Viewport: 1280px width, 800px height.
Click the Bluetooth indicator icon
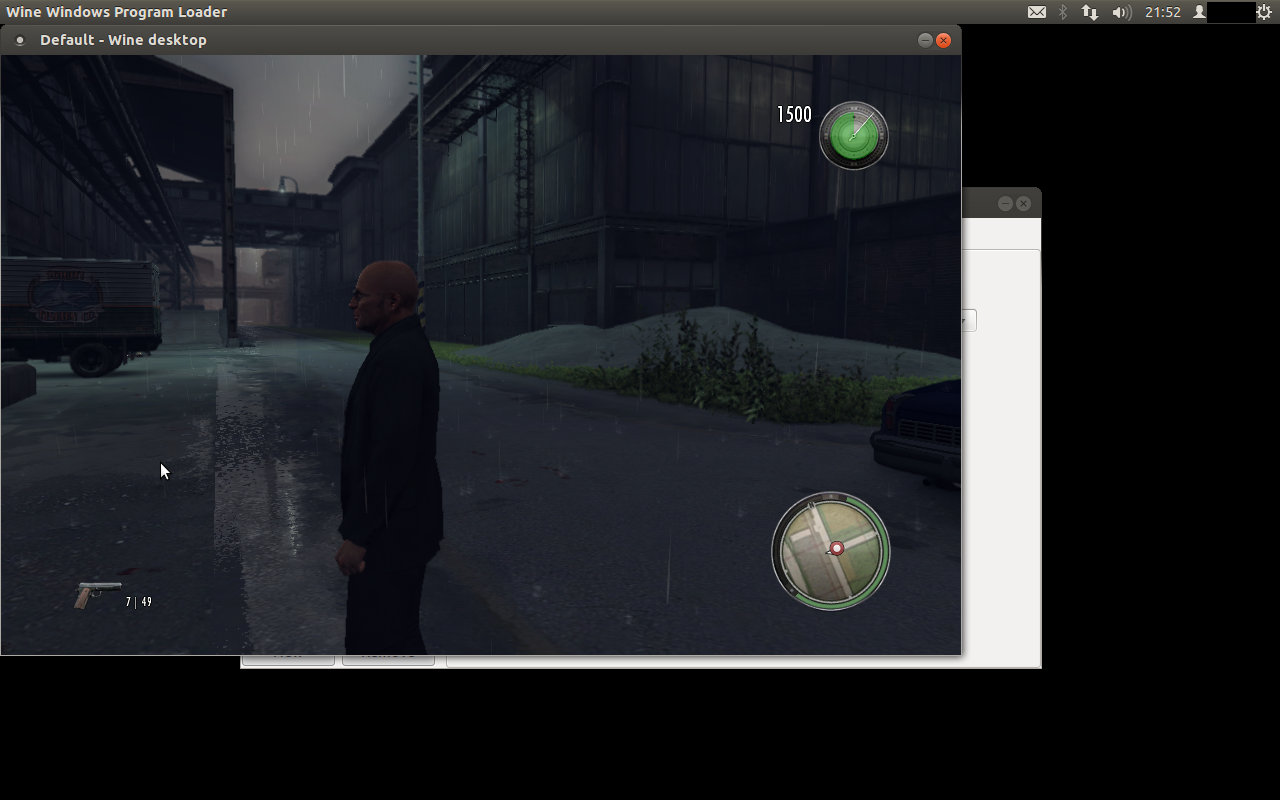(1063, 12)
